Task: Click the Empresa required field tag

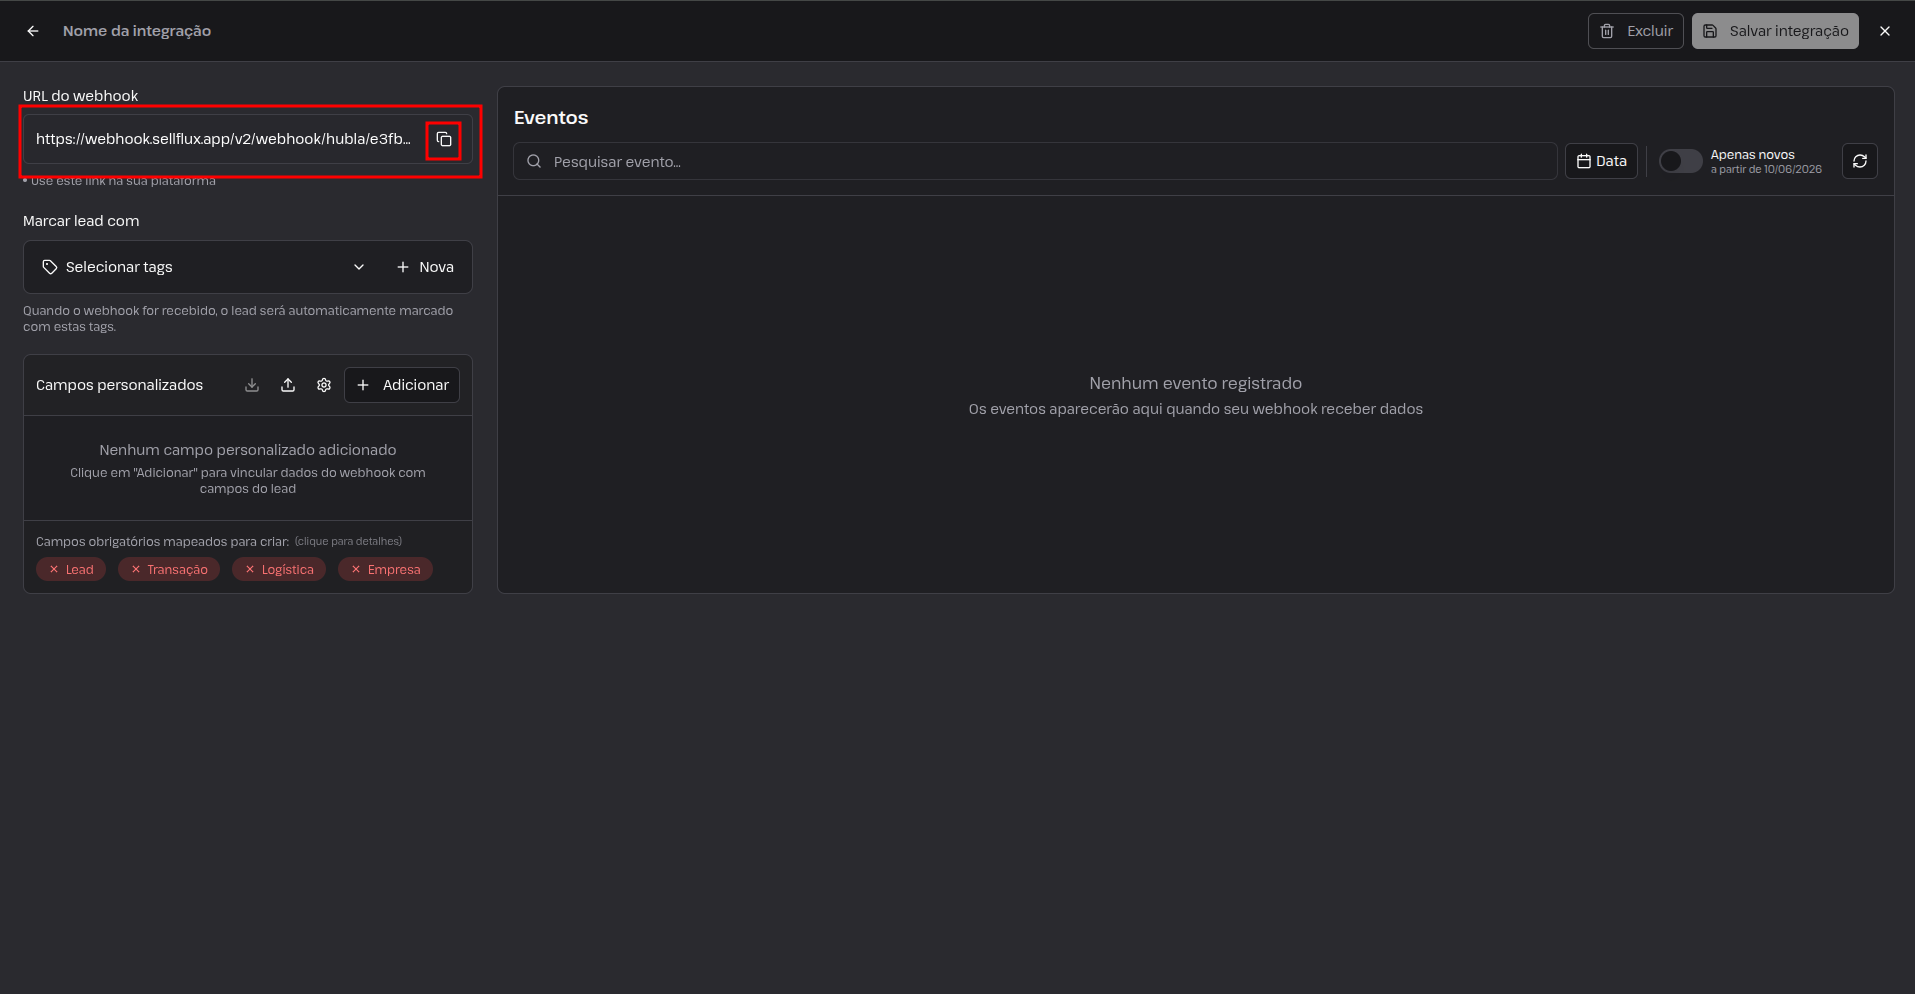Action: coord(385,569)
